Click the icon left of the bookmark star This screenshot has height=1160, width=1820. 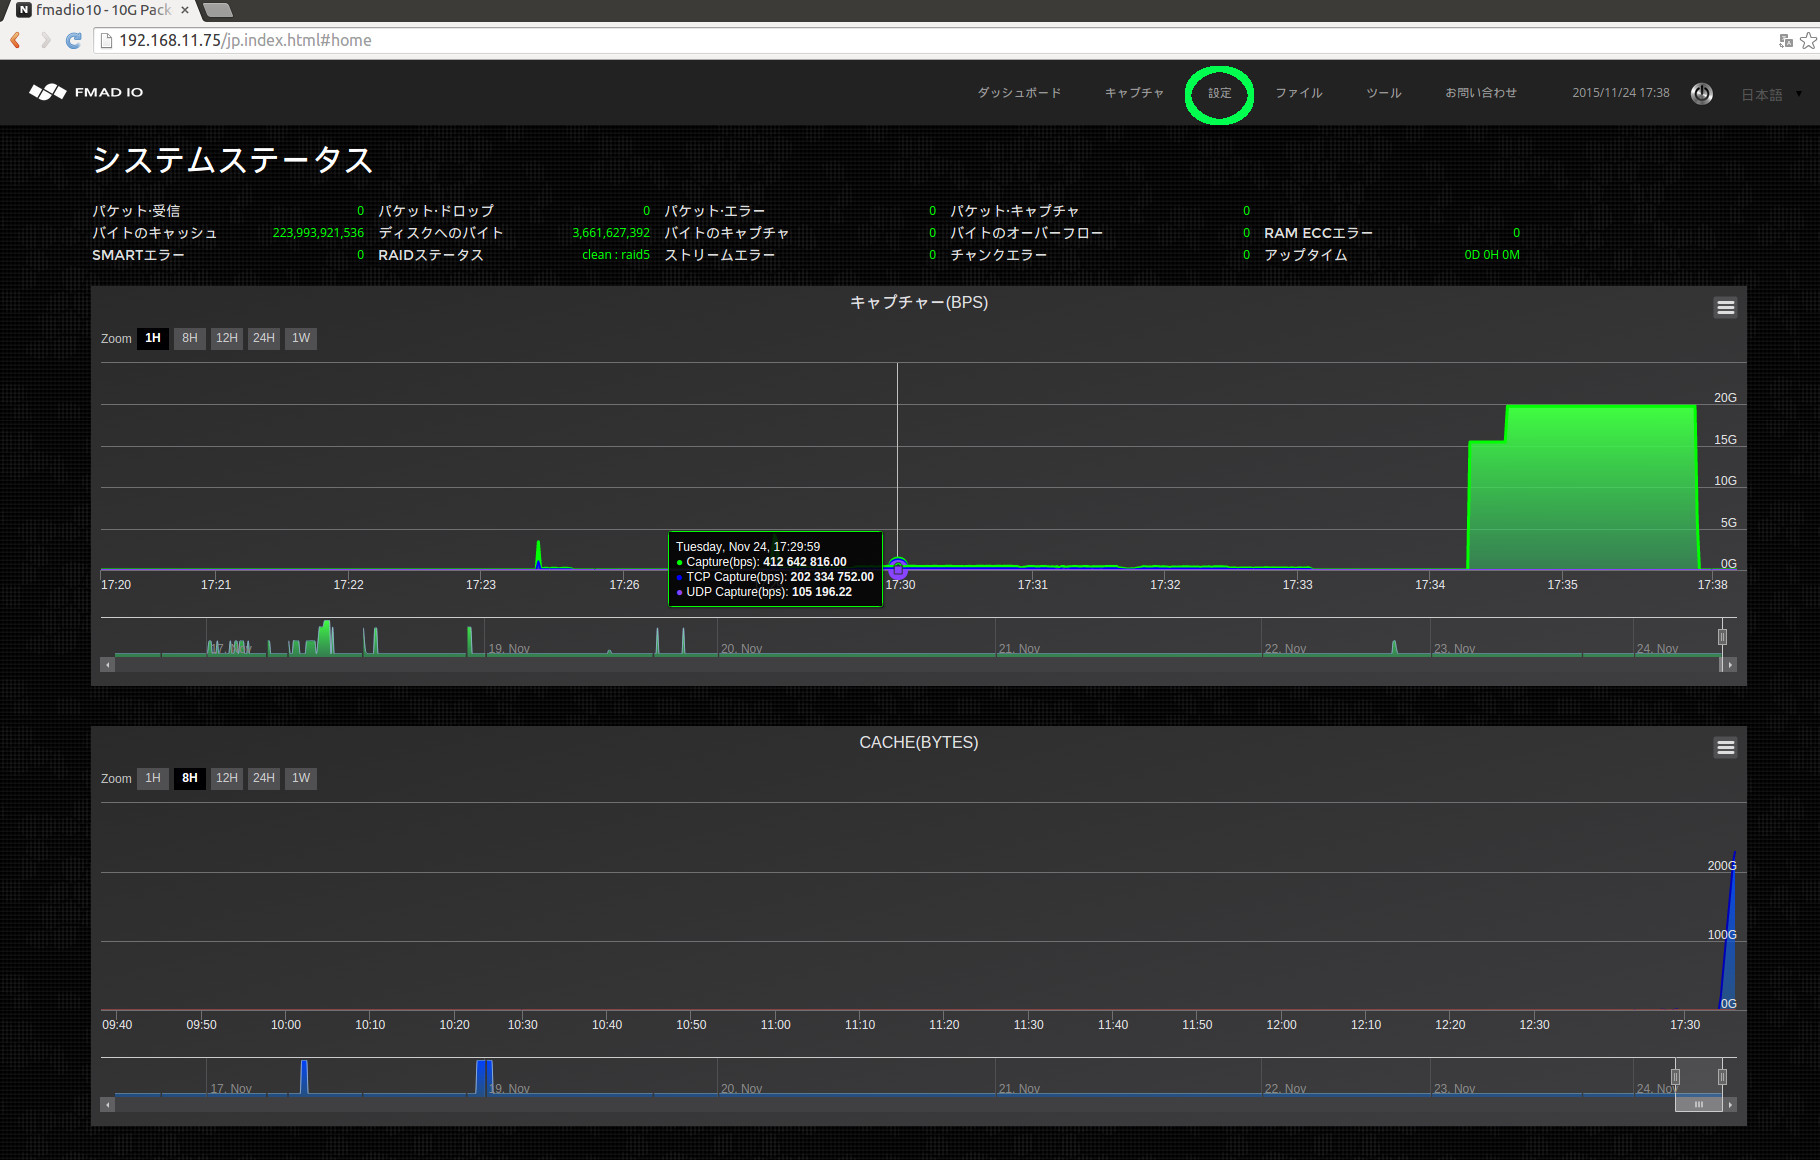[1786, 40]
